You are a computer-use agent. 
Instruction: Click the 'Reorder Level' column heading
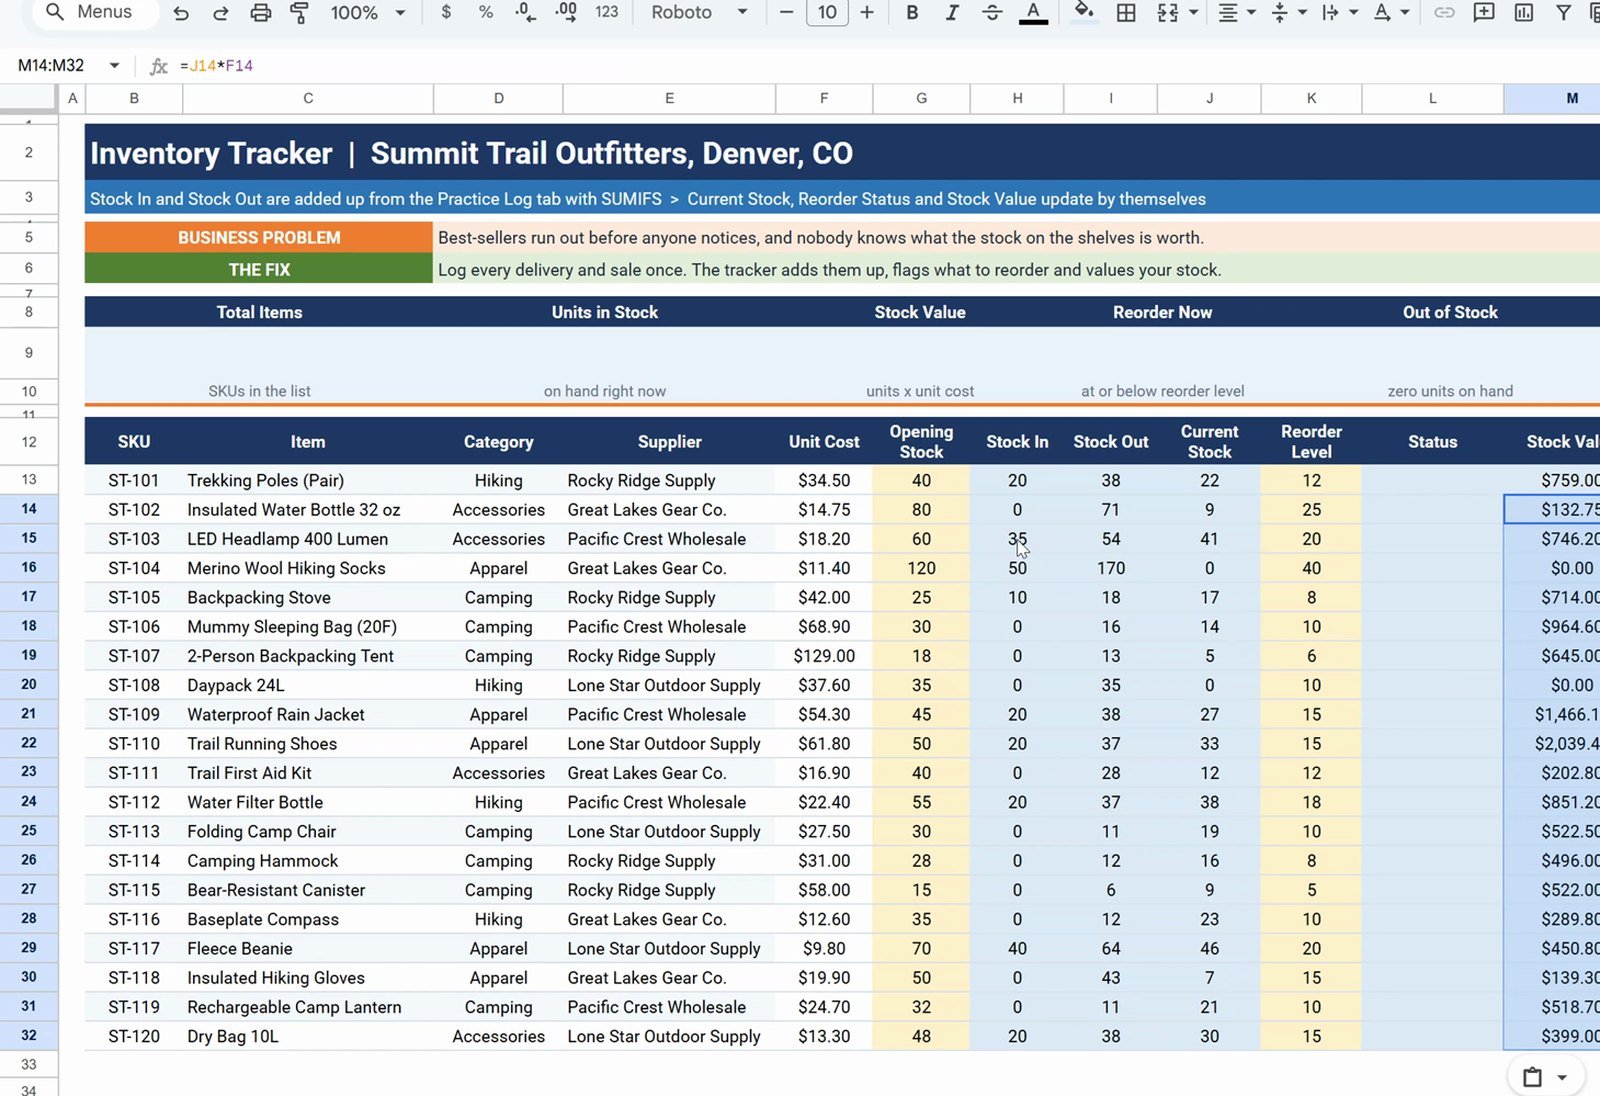click(x=1311, y=441)
